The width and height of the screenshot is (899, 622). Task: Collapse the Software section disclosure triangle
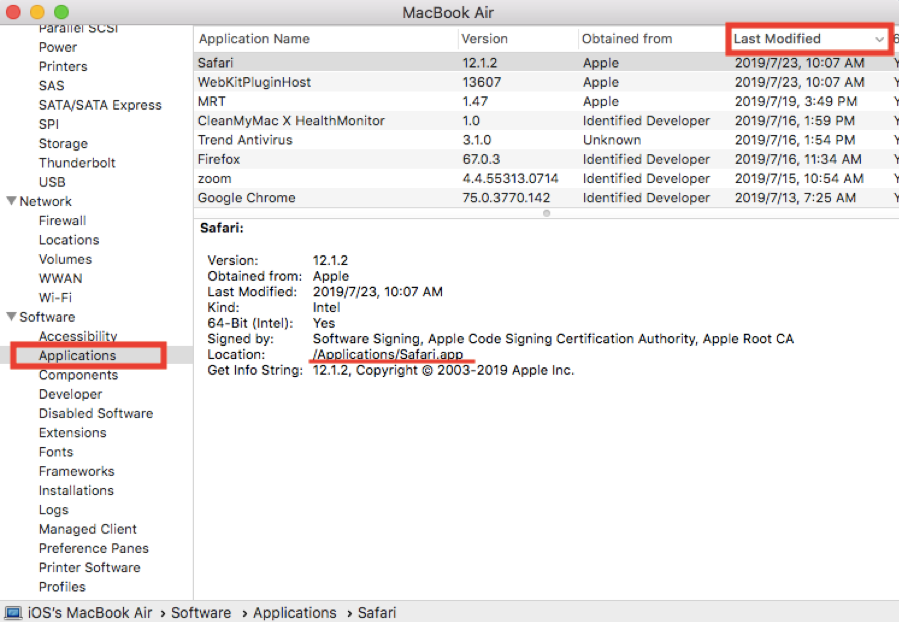click(11, 318)
